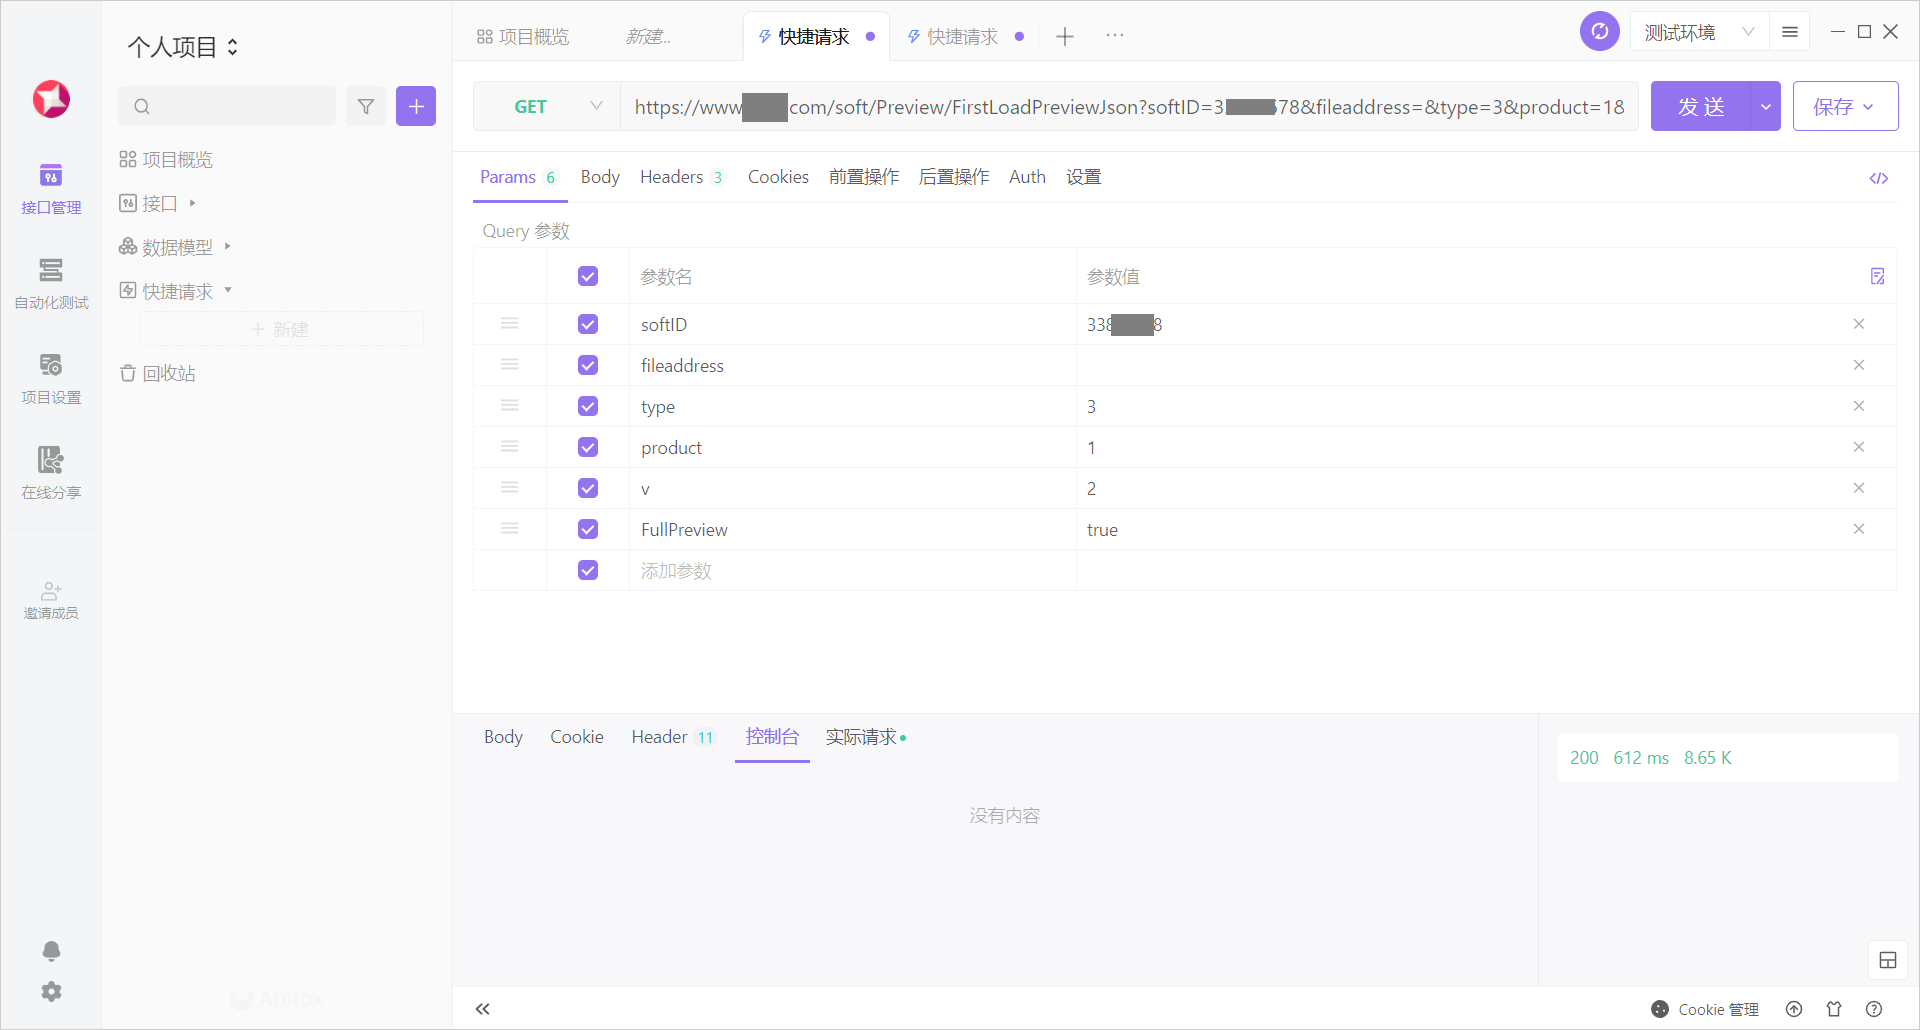1920x1030 pixels.
Task: Open the generate code icon
Action: coord(1878,178)
